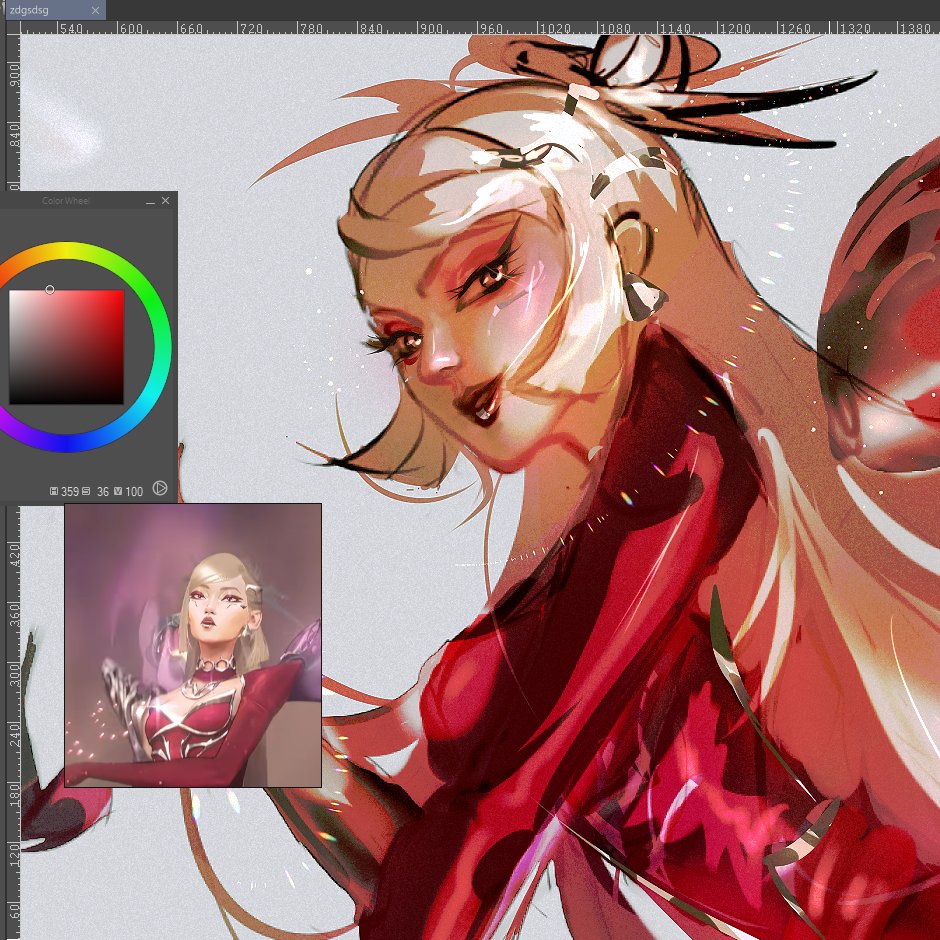Screen dimensions: 940x940
Task: Select the Hue value 359
Action: point(70,492)
